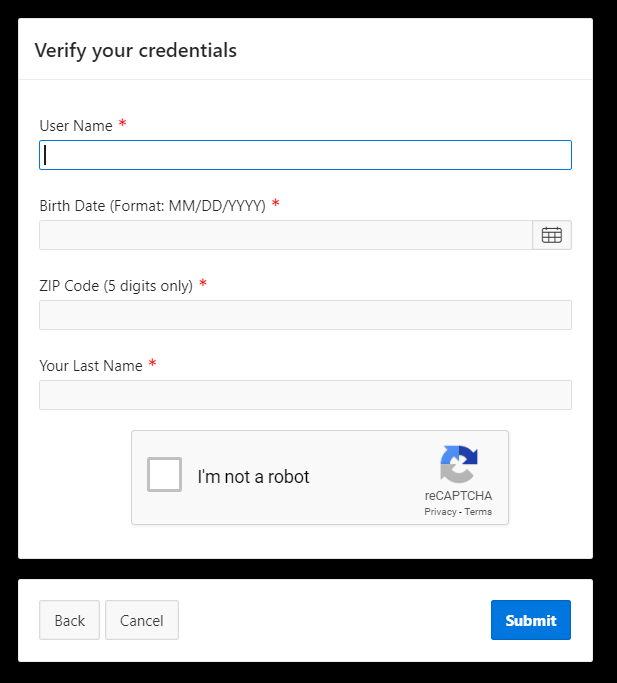The width and height of the screenshot is (617, 683).
Task: Click the Birth Date format label
Action: click(x=152, y=205)
